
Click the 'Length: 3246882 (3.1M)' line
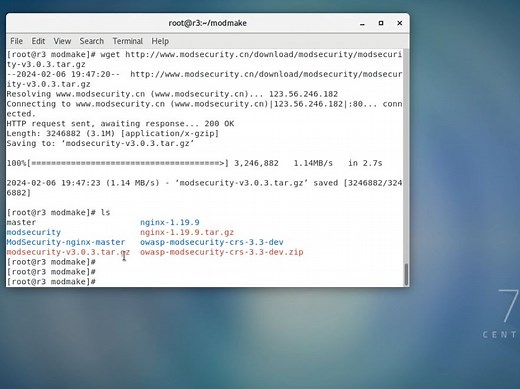point(113,134)
